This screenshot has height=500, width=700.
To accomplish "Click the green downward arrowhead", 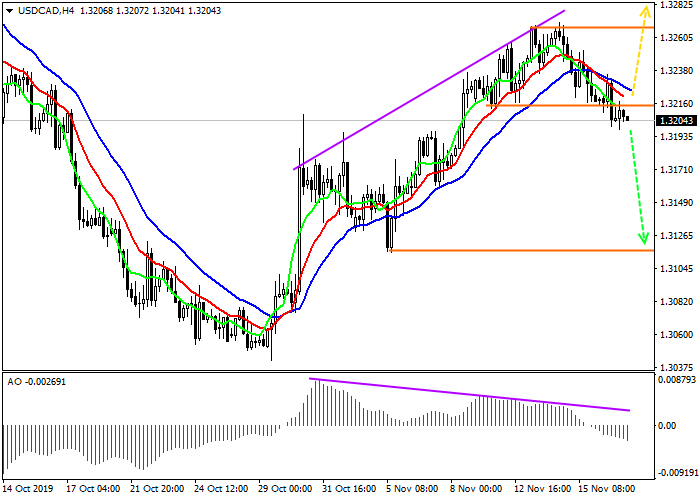I will (x=643, y=238).
